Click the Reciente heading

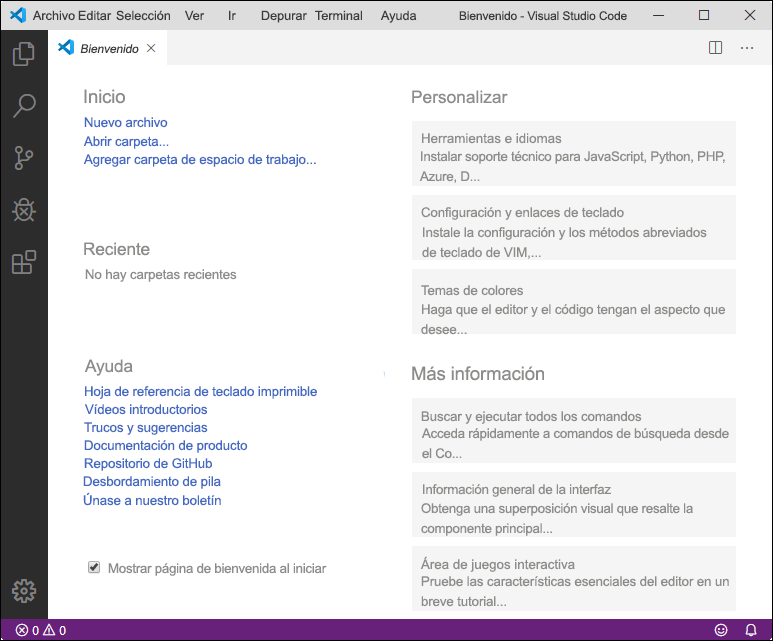pos(116,249)
